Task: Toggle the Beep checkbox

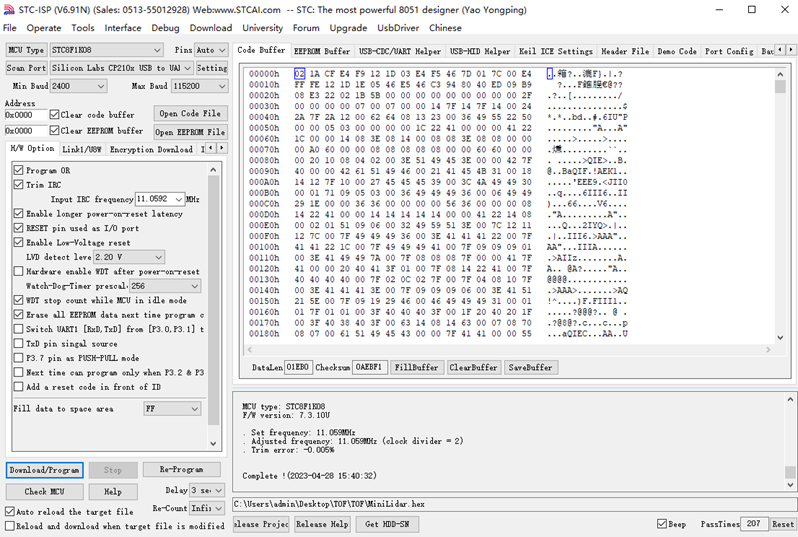Action: click(662, 523)
